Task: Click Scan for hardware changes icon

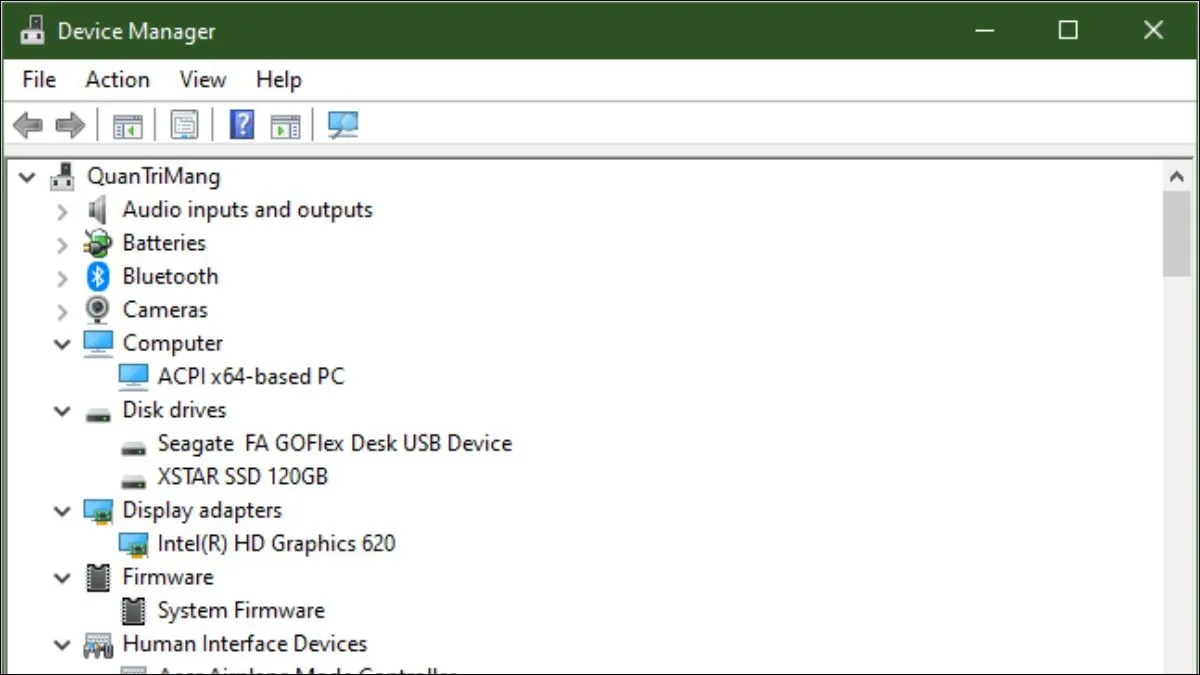Action: click(343, 125)
